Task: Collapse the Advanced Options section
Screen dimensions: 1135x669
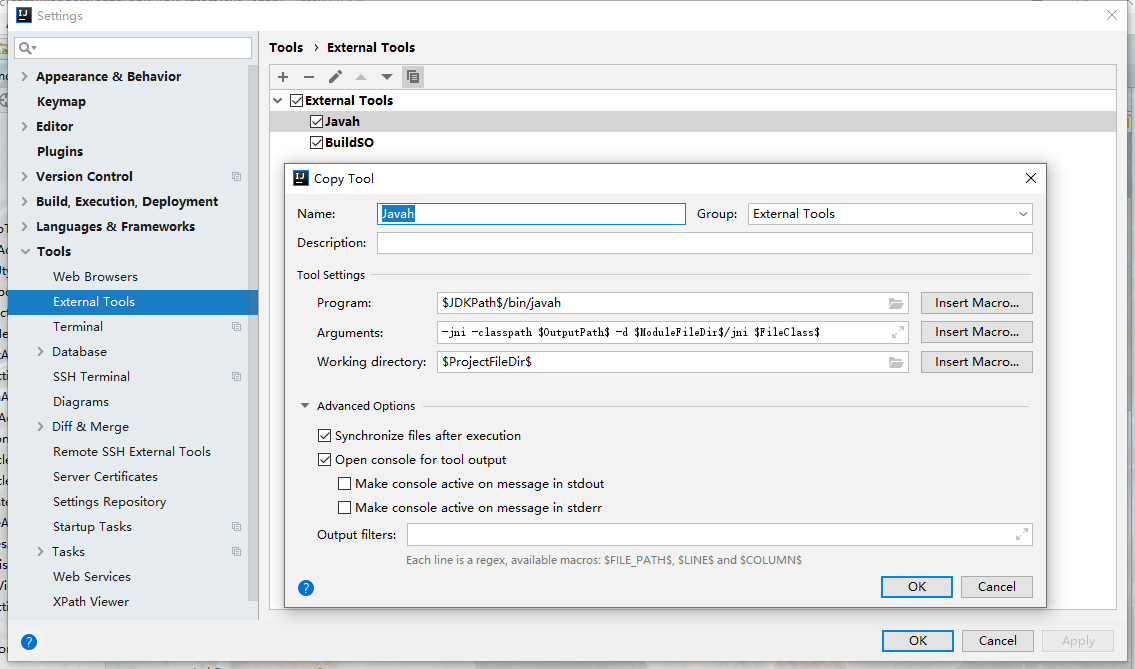Action: pos(305,406)
